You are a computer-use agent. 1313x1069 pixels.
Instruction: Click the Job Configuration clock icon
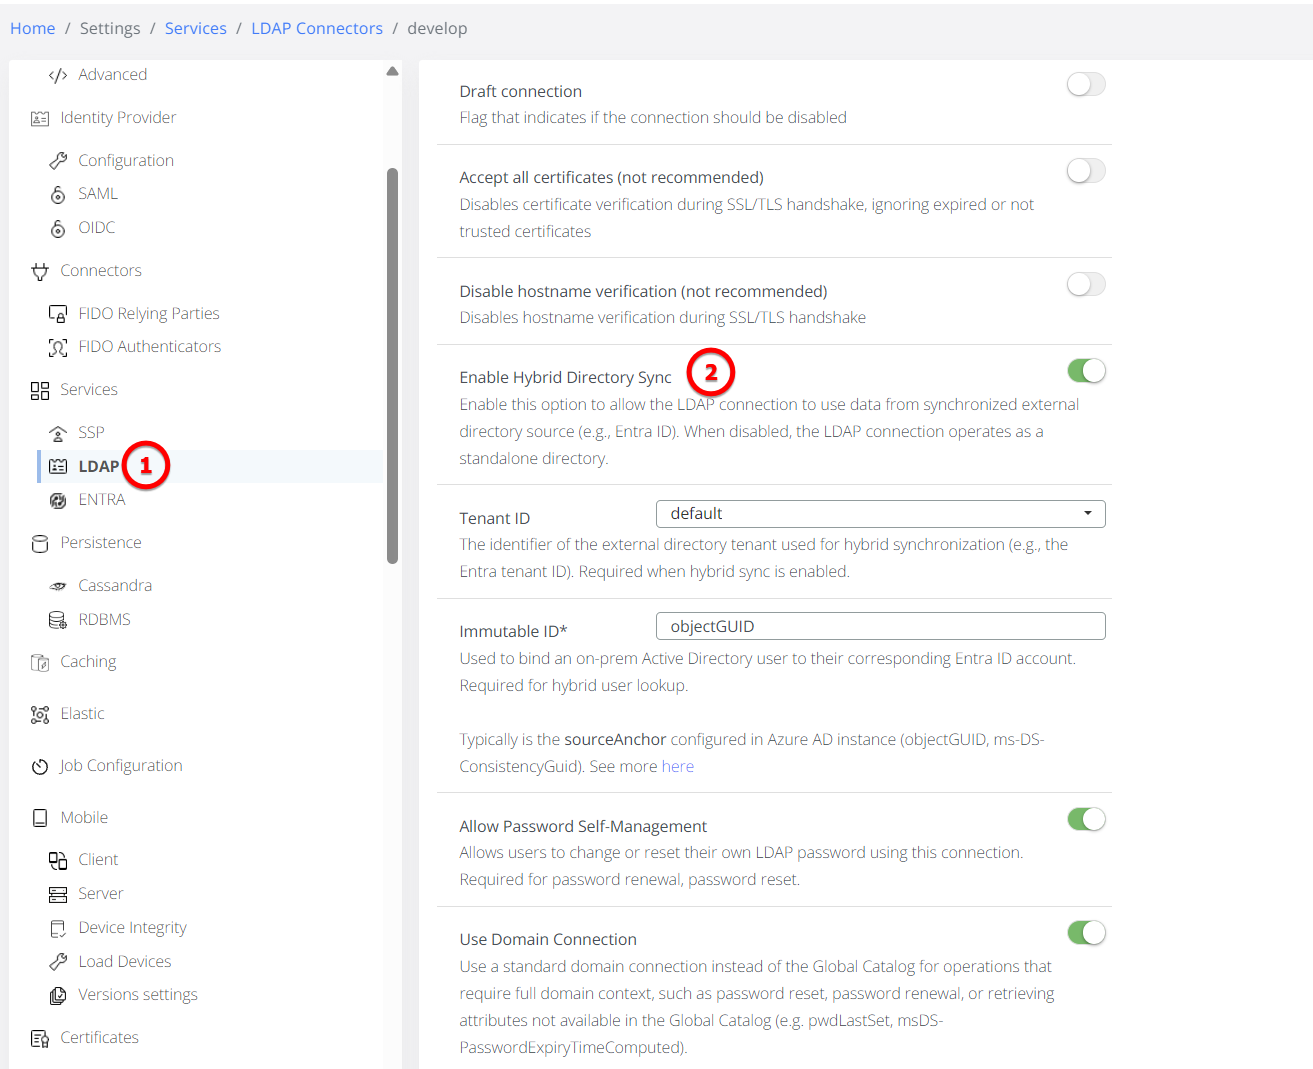40,766
